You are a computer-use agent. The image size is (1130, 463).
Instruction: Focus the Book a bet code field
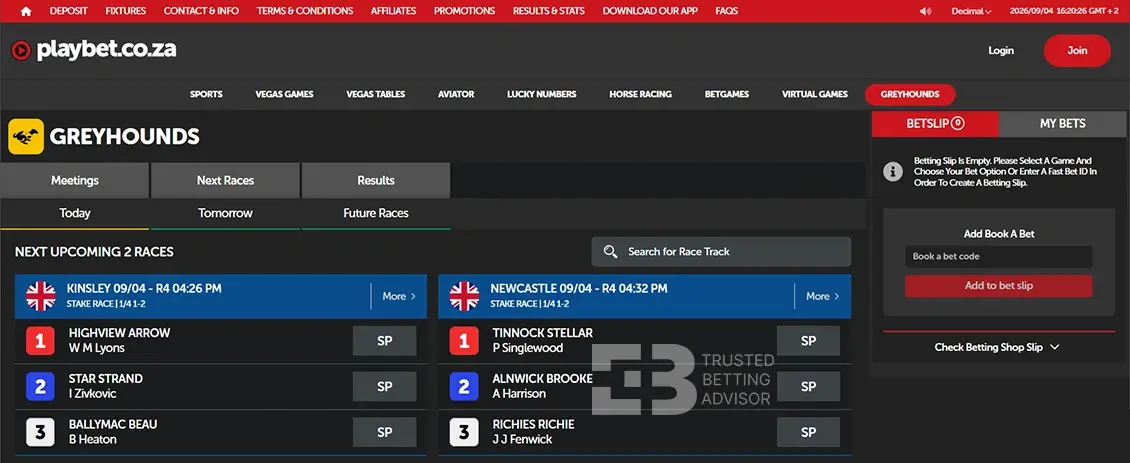(999, 257)
